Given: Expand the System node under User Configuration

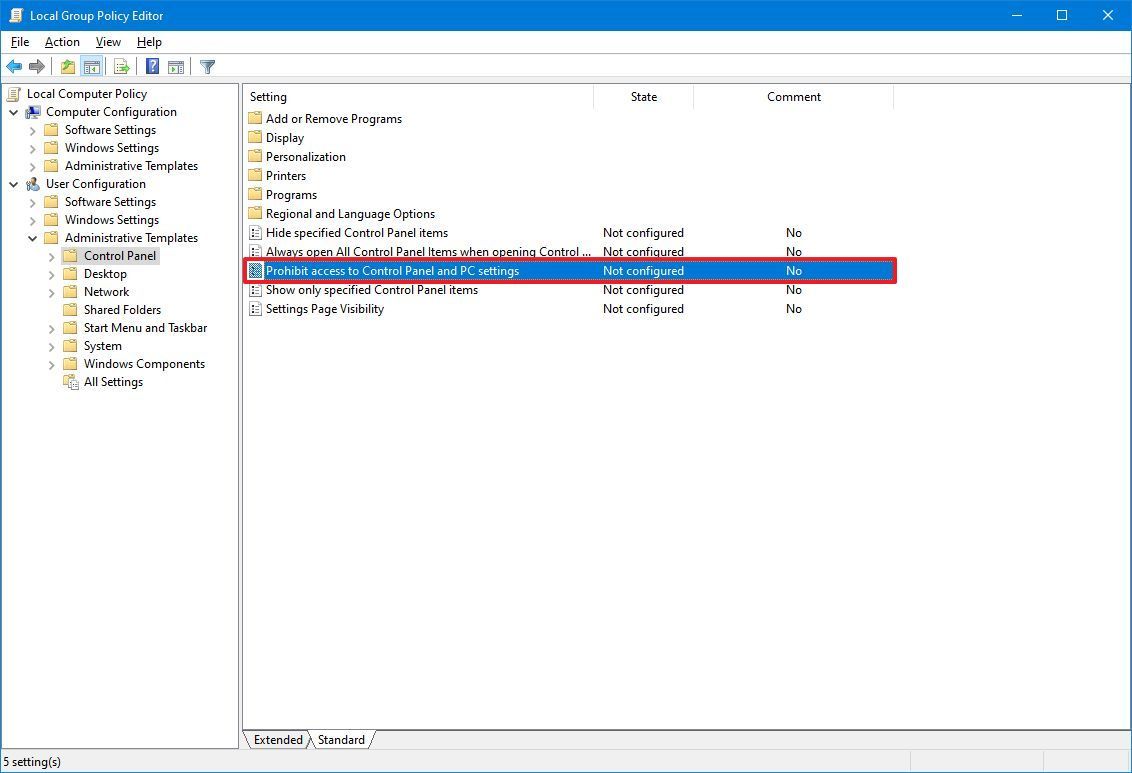Looking at the screenshot, I should 50,345.
